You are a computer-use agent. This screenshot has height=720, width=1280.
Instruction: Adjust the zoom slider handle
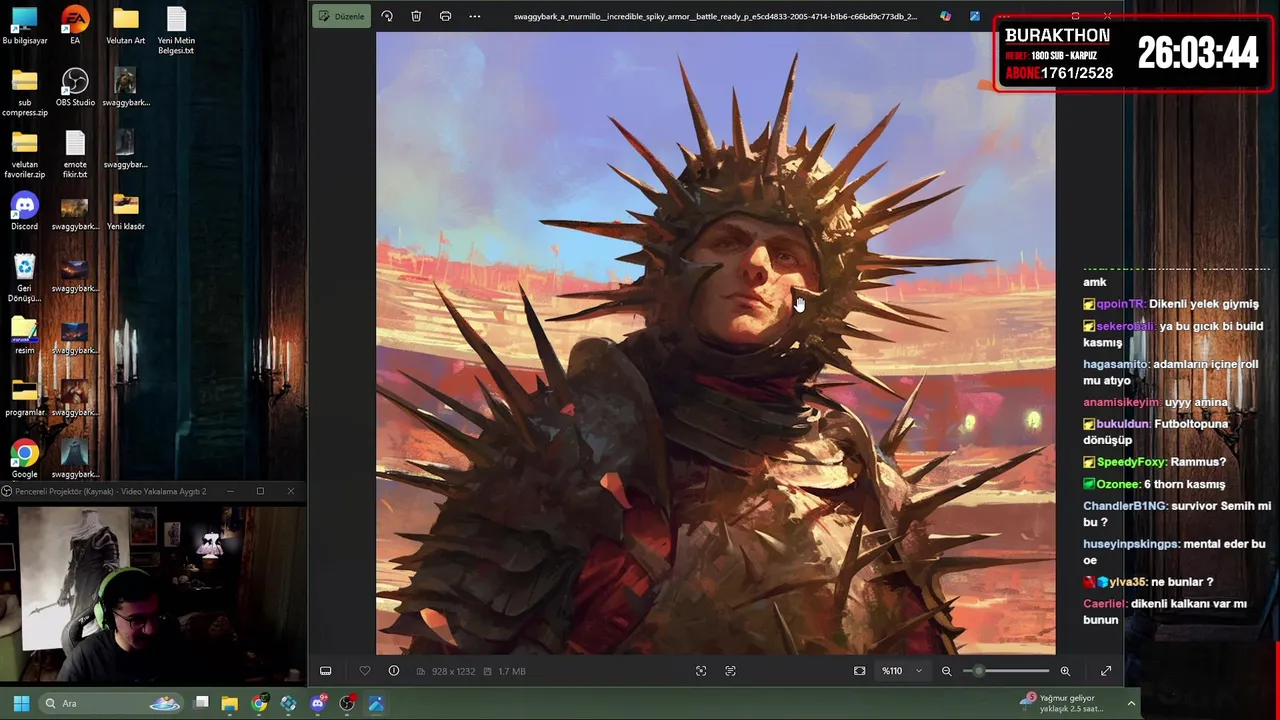coord(979,671)
